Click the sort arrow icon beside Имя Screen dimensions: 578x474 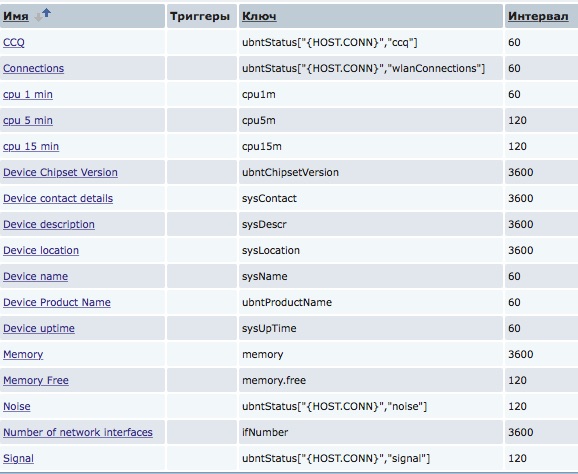(43, 15)
